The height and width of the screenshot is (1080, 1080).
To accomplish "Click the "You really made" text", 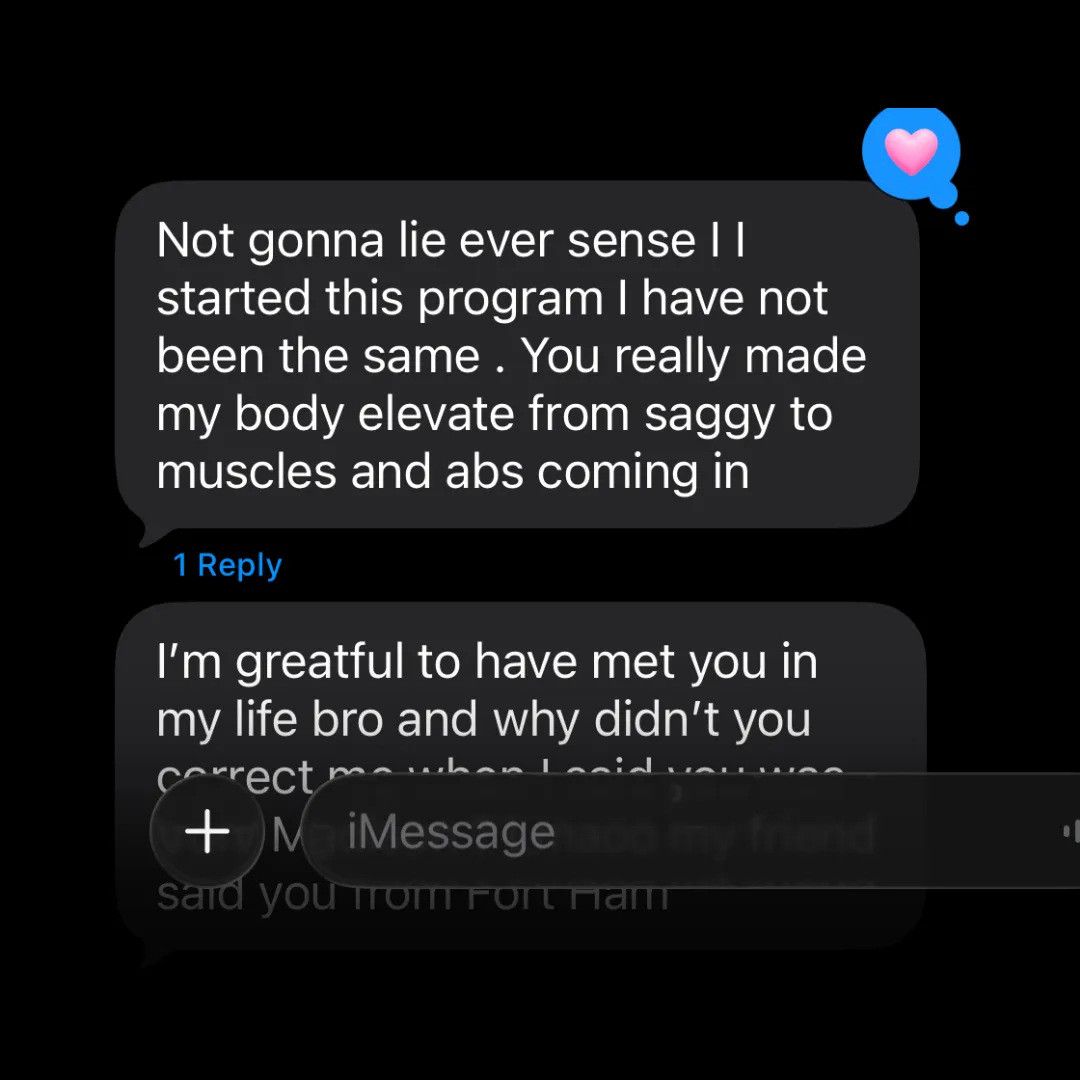I will (693, 356).
